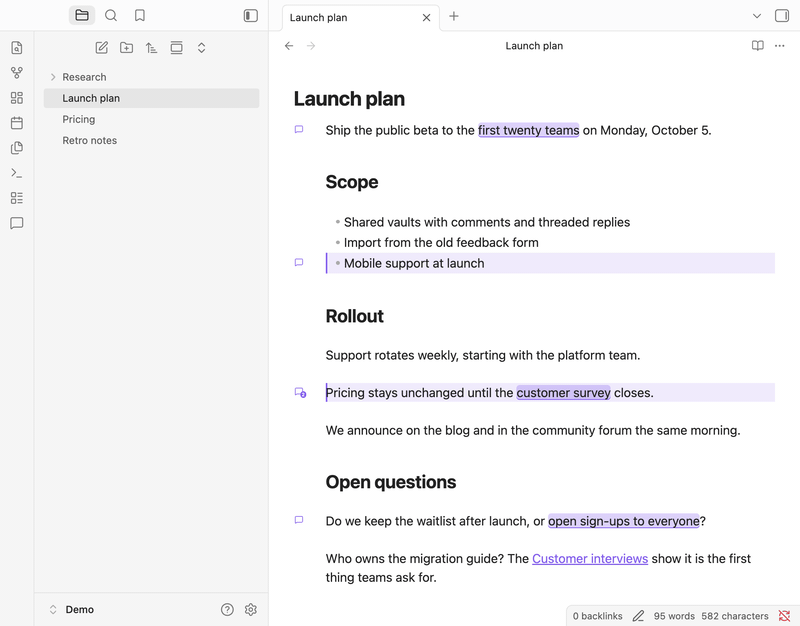Click 'We announce on the blog' paragraph
This screenshot has width=800, height=626.
[533, 431]
